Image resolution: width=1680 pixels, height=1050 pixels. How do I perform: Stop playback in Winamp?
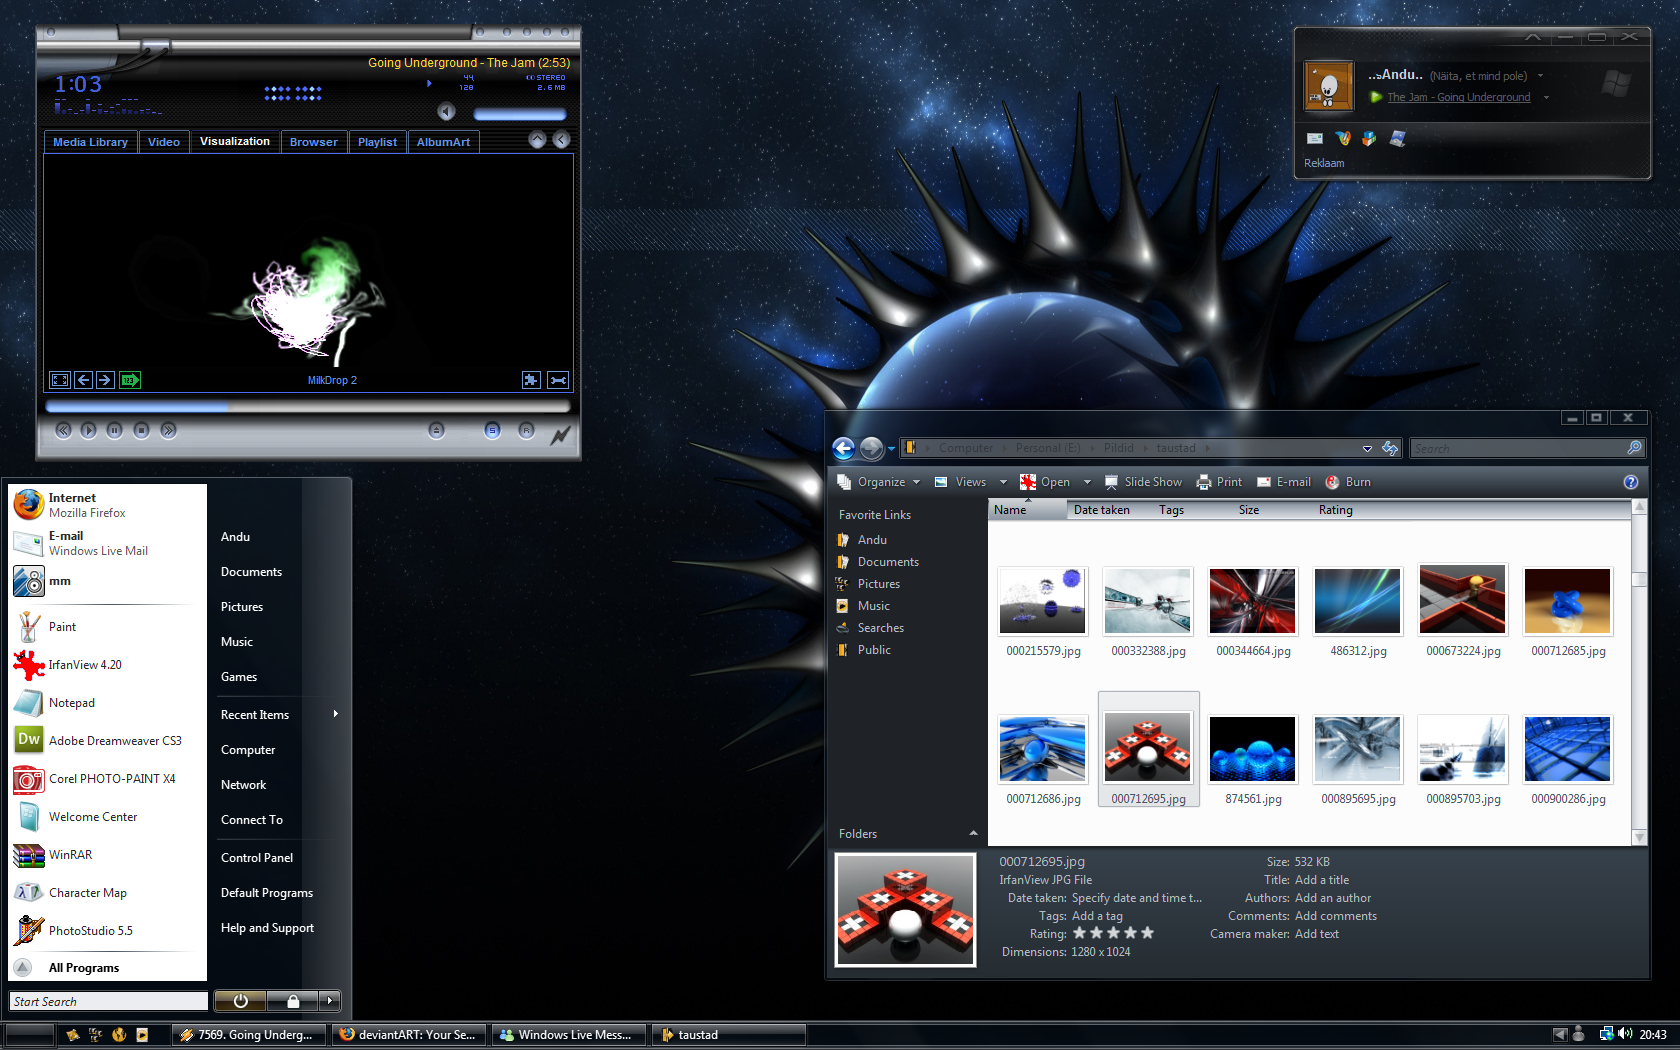[142, 430]
